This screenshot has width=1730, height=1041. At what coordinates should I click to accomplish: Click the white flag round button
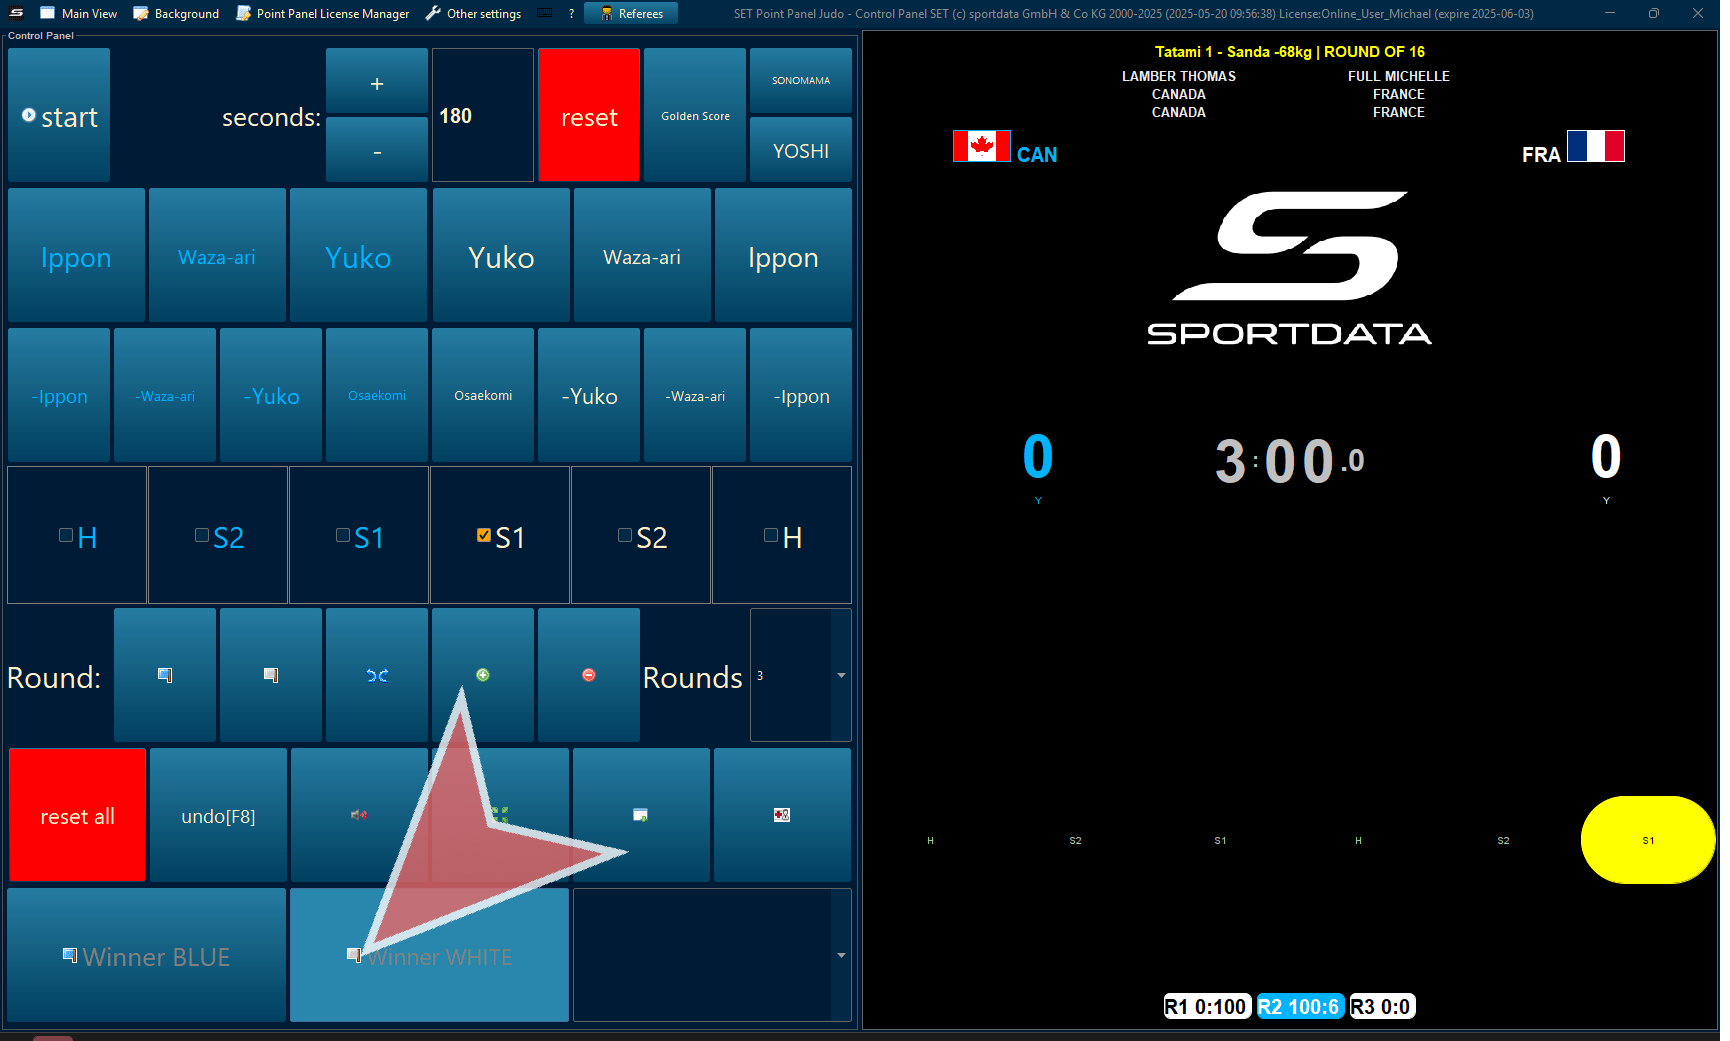pyautogui.click(x=271, y=675)
